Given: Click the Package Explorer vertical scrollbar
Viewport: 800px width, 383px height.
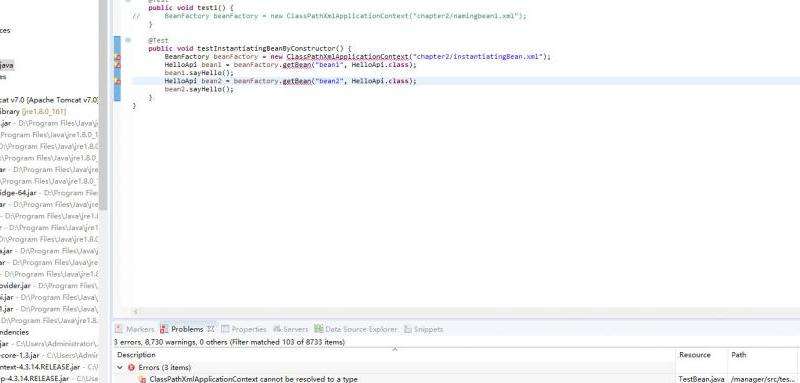Looking at the screenshot, I should click(x=104, y=105).
